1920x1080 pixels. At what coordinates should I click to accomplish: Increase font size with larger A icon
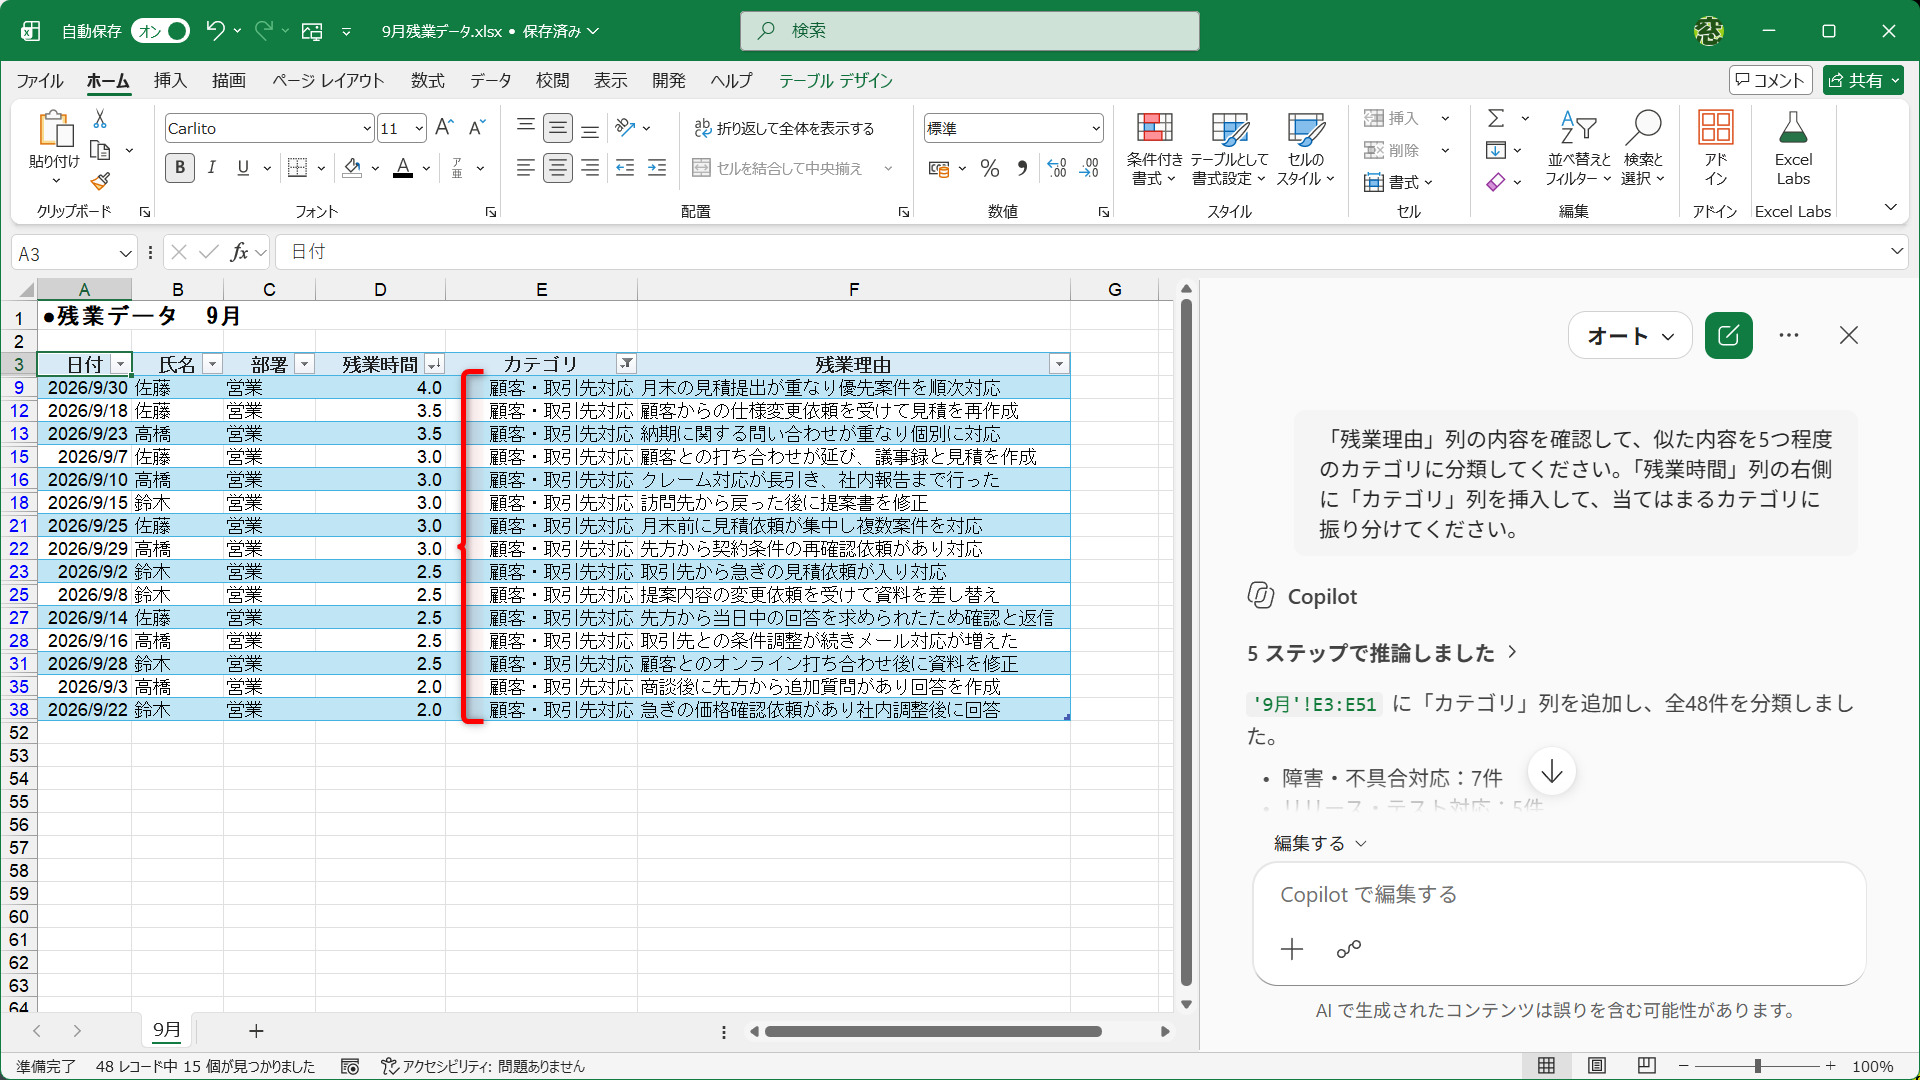pyautogui.click(x=445, y=127)
